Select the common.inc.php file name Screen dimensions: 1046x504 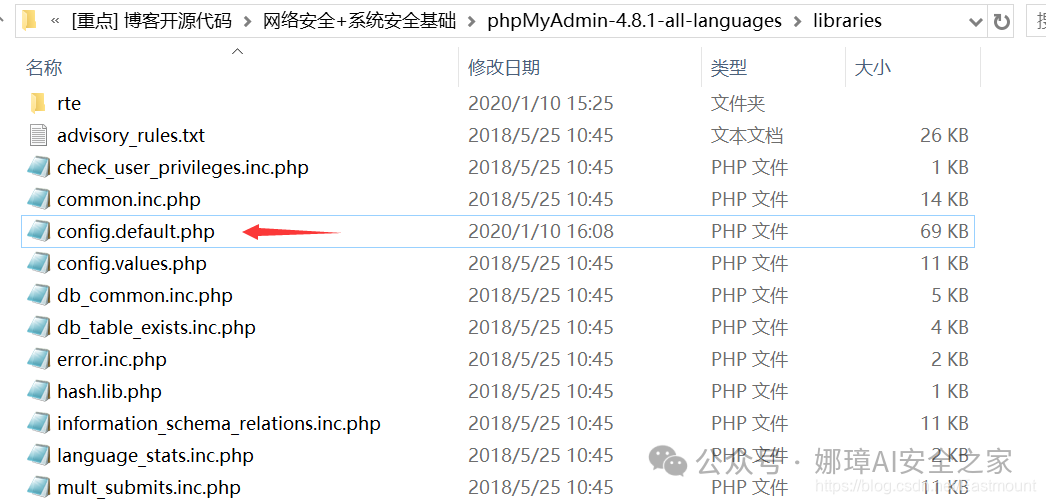pos(129,199)
